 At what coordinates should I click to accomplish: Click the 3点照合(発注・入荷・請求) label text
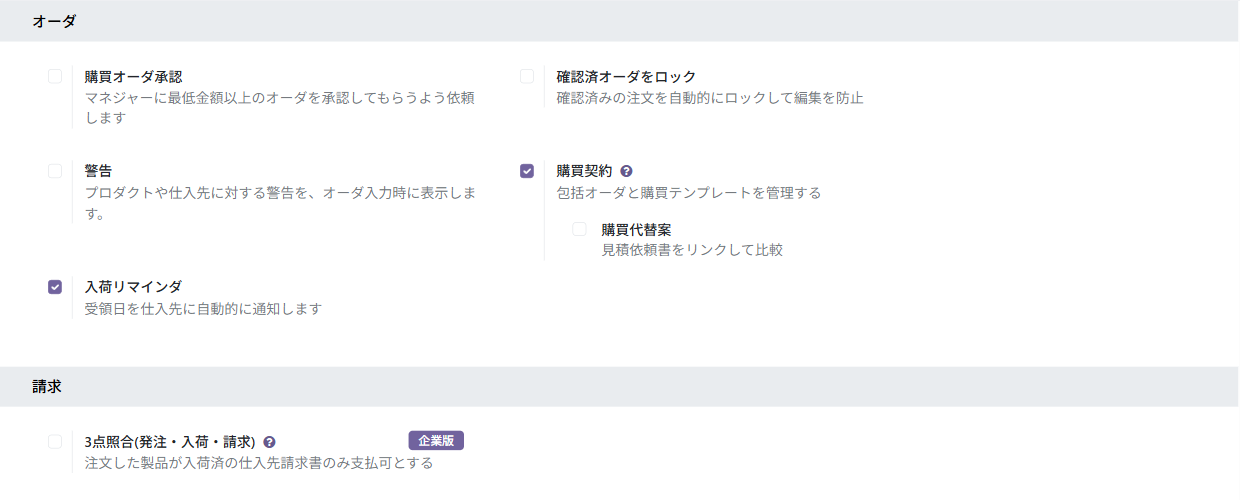170,442
